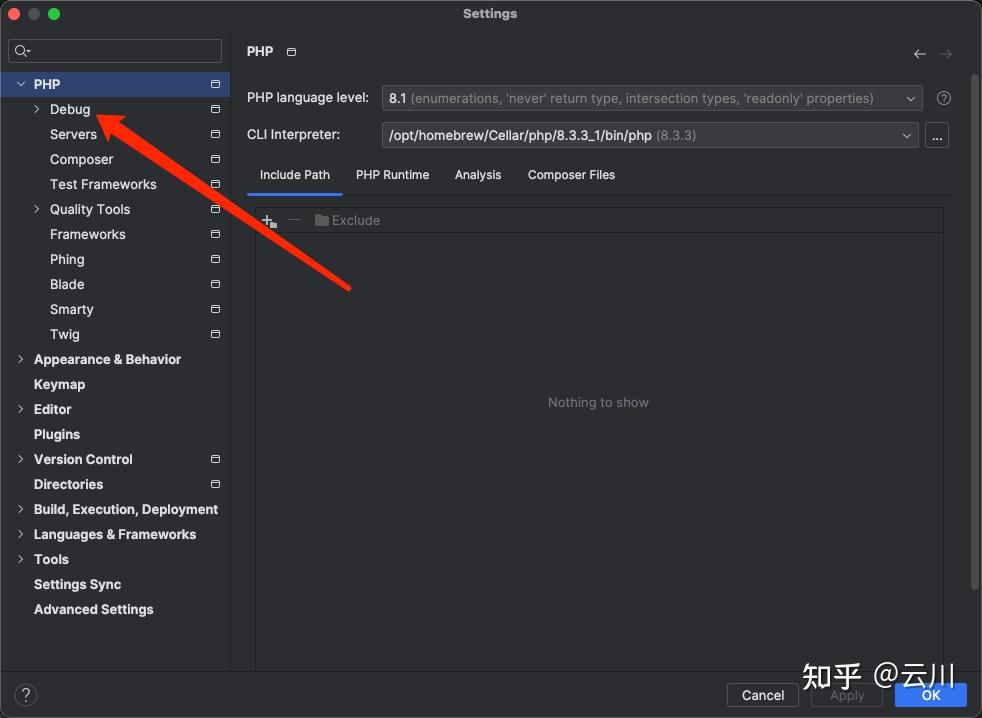Image resolution: width=982 pixels, height=718 pixels.
Task: Click project-level icon on Servers row
Action: tap(215, 134)
